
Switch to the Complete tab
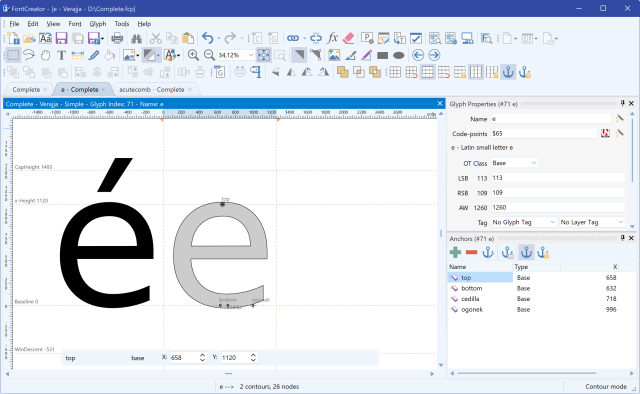(26, 89)
